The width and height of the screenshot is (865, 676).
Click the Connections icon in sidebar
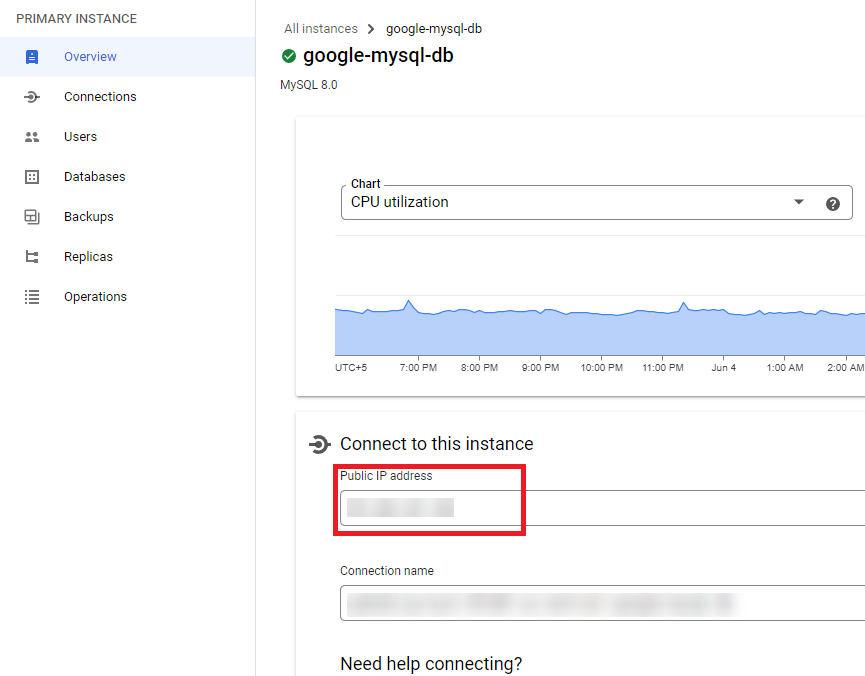[x=32, y=97]
